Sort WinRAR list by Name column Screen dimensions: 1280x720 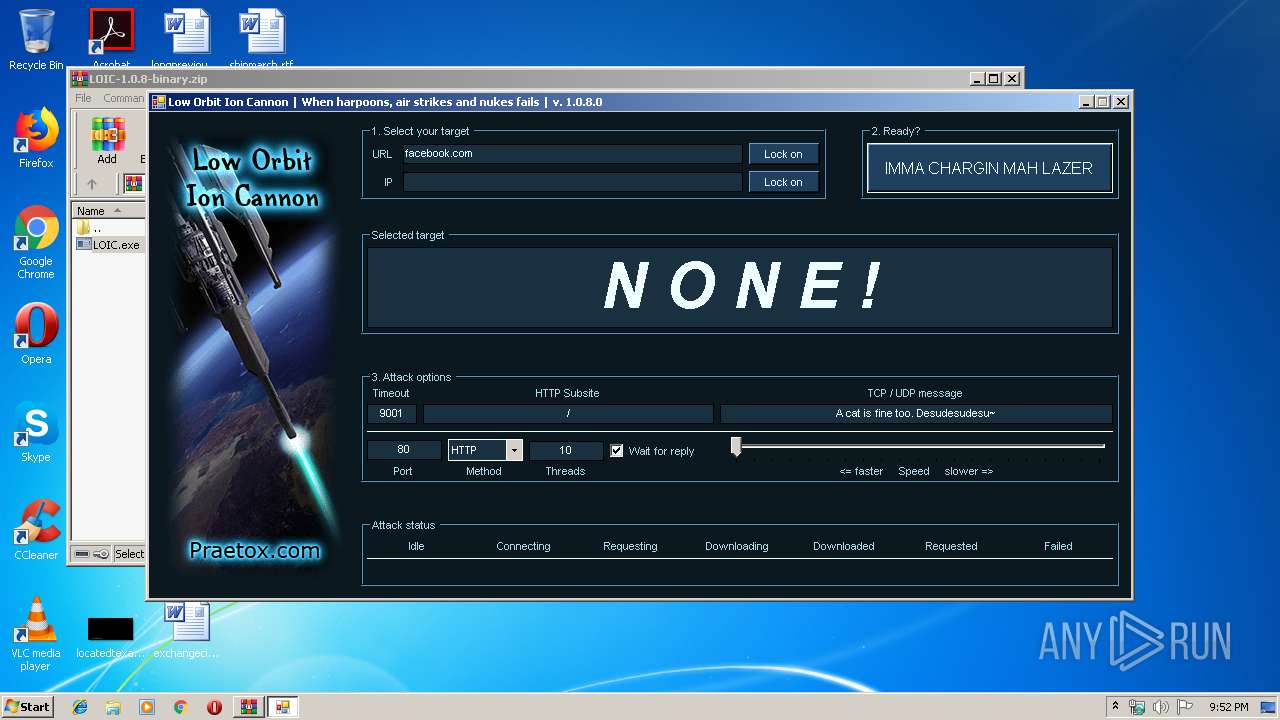pyautogui.click(x=108, y=211)
